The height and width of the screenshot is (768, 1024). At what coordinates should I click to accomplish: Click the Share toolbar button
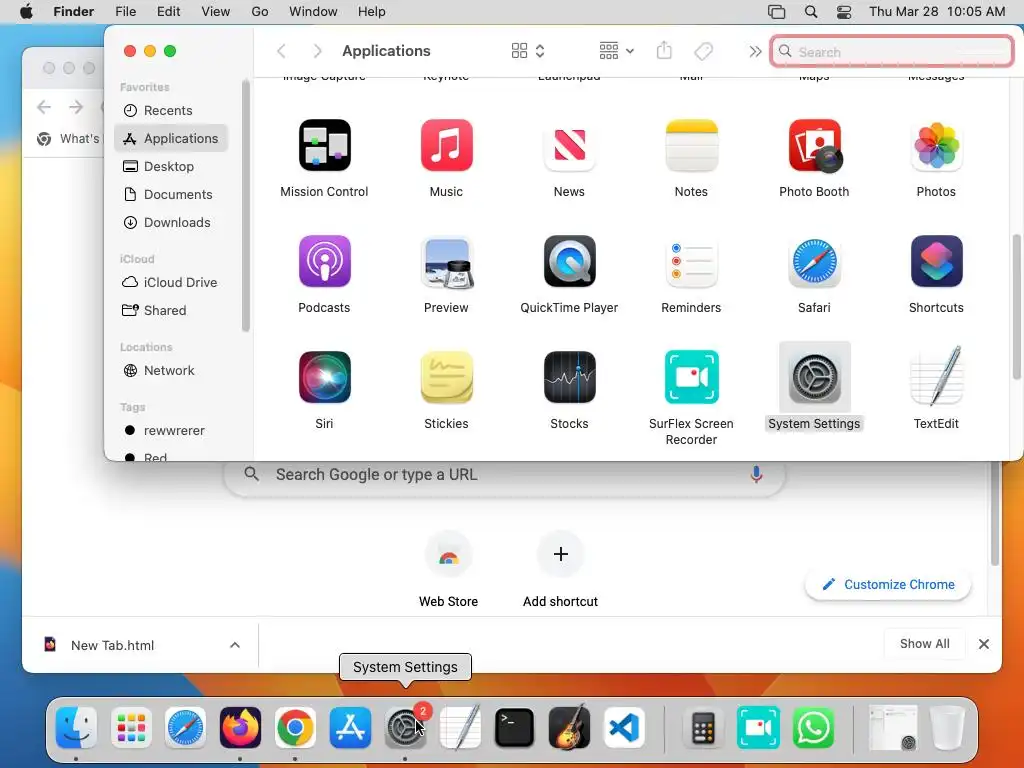click(x=664, y=50)
